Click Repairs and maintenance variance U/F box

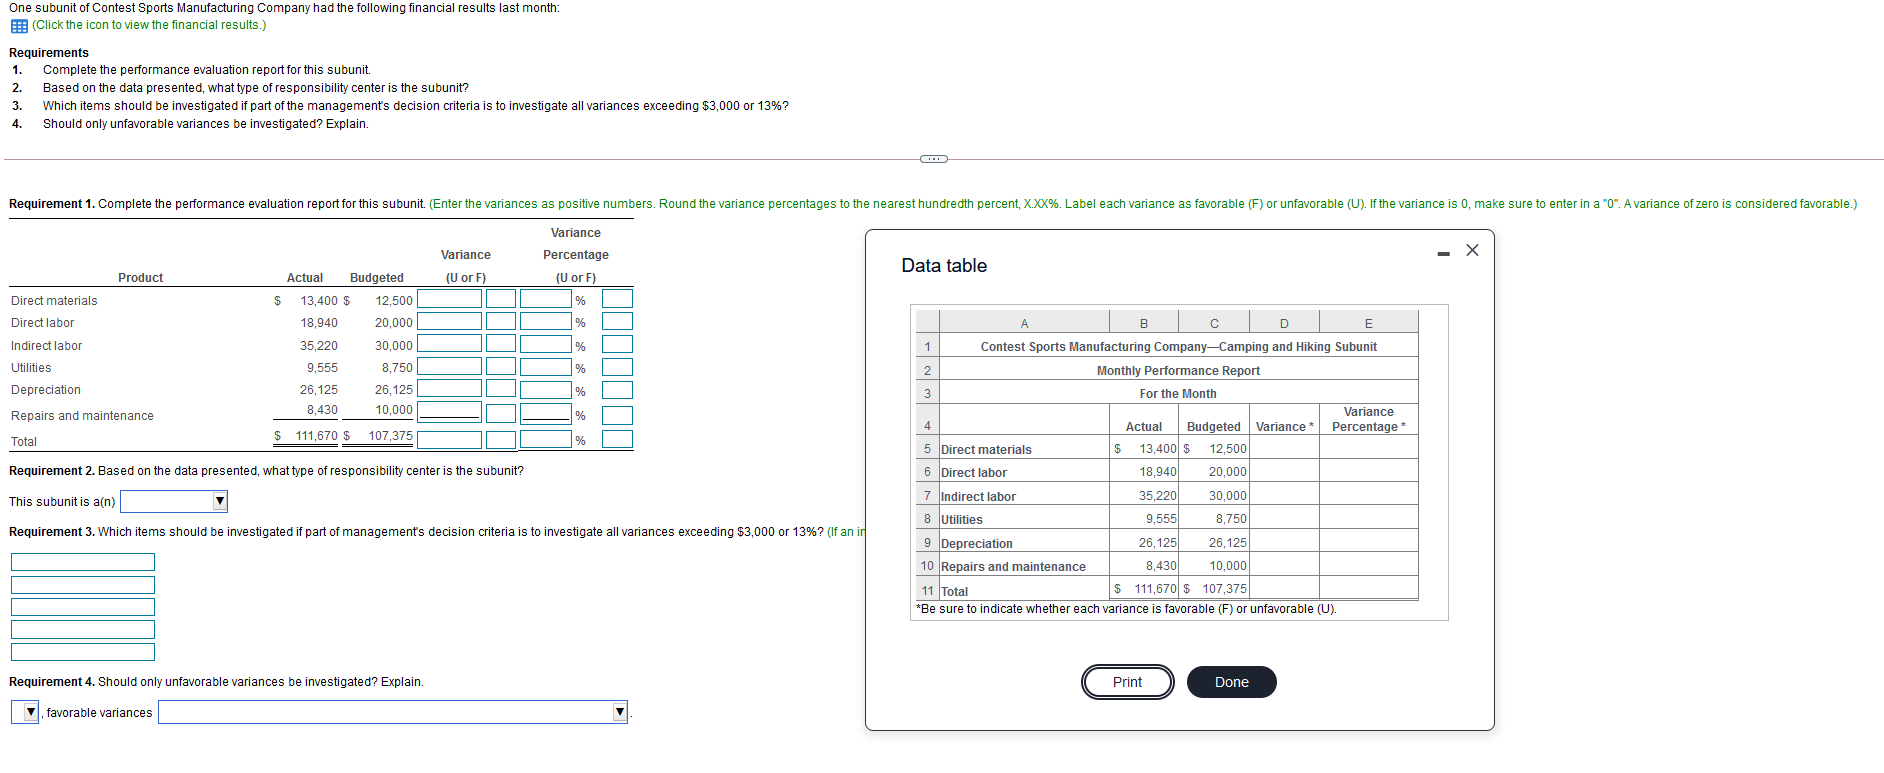(x=501, y=412)
